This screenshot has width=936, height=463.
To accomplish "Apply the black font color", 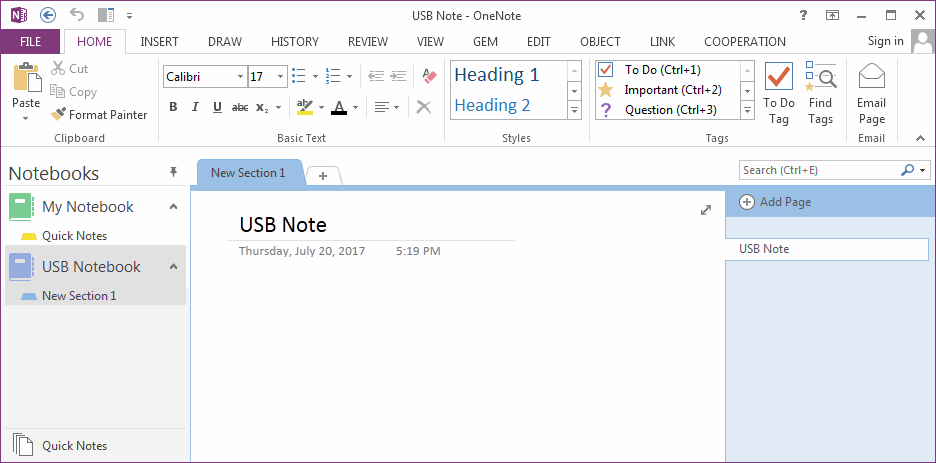I will coord(339,107).
